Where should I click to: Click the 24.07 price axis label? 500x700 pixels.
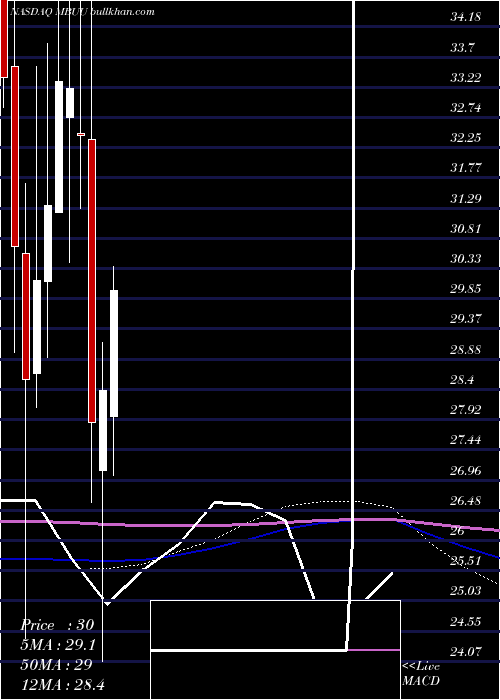466,652
